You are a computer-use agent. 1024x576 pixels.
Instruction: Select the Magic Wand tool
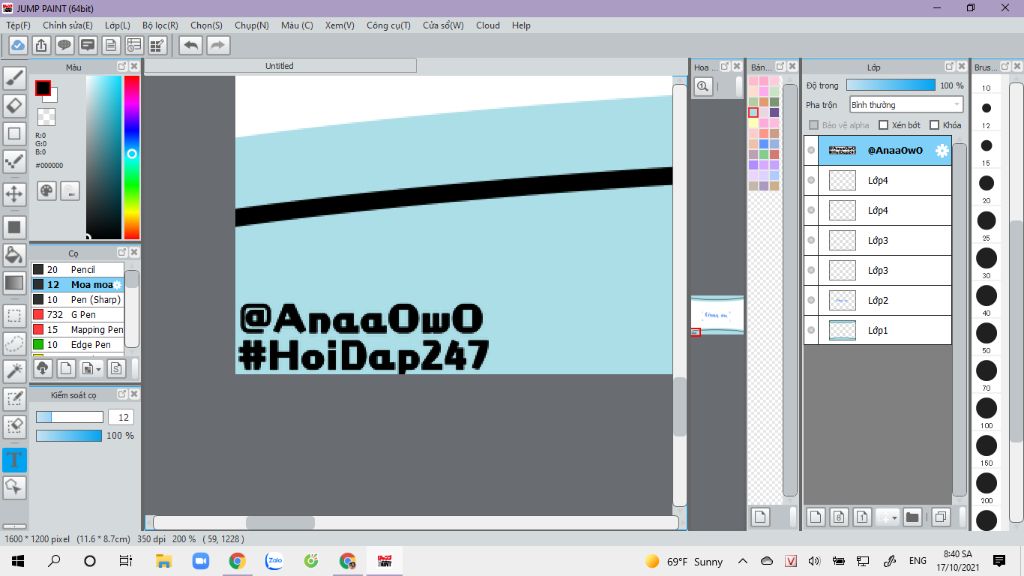point(14,371)
